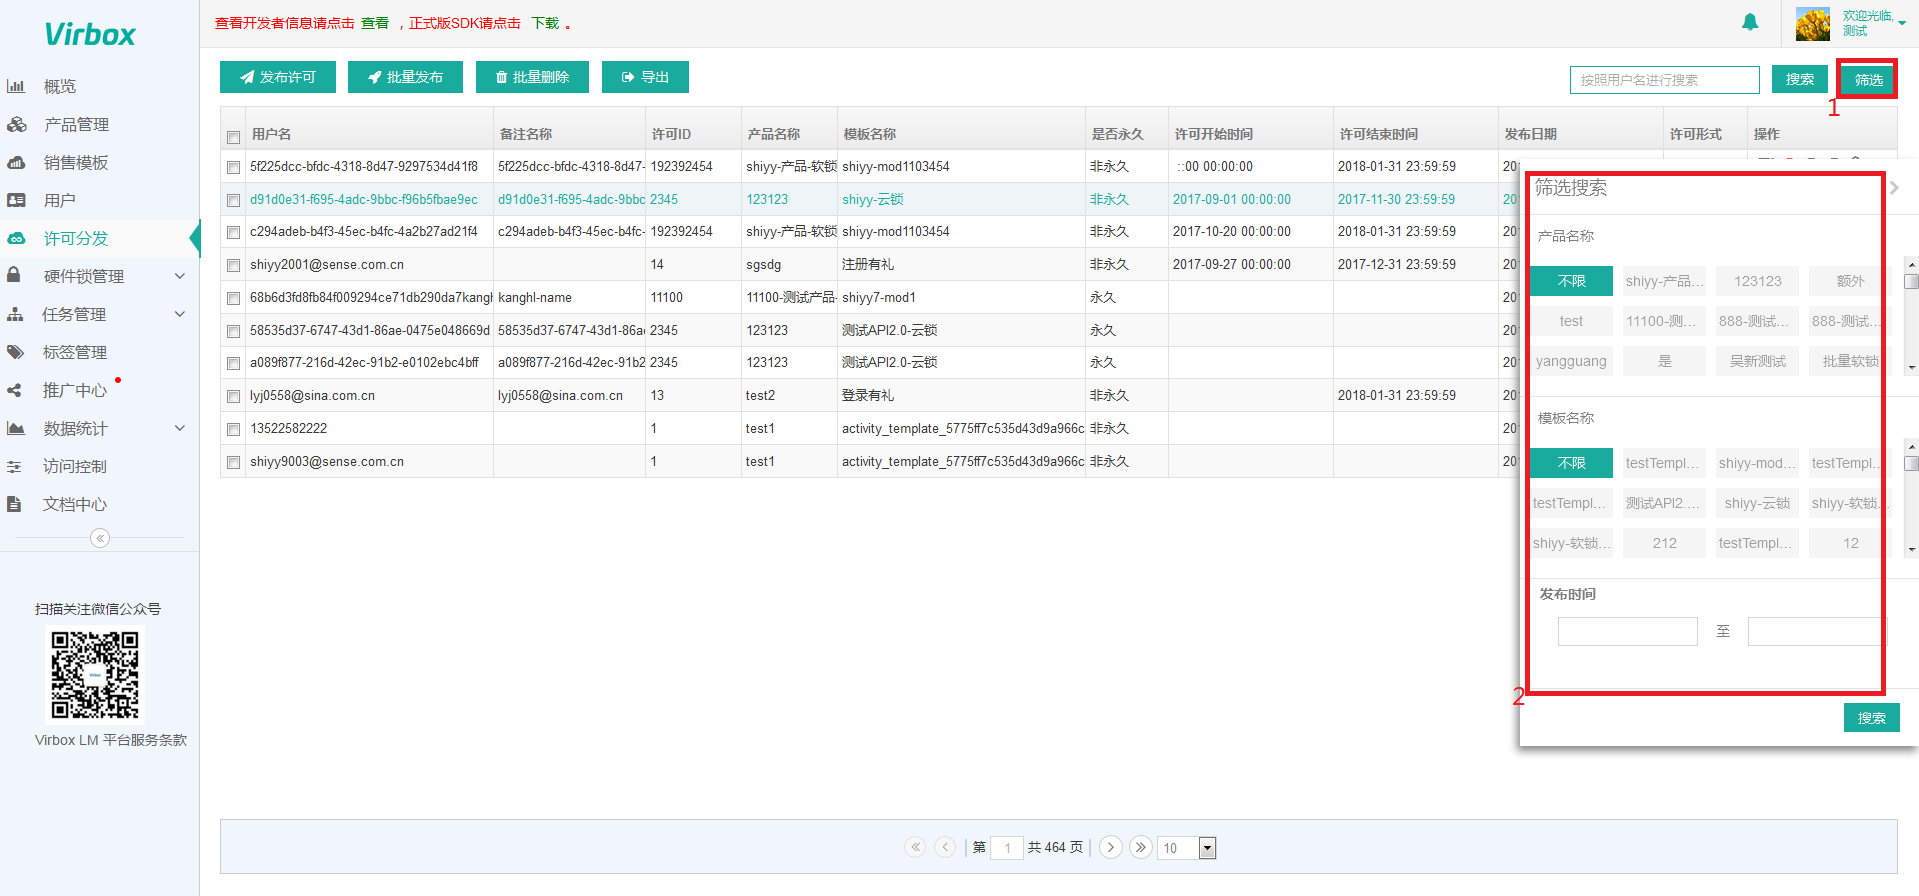The height and width of the screenshot is (896, 1919).
Task: Click the page number input field
Action: tap(1007, 848)
